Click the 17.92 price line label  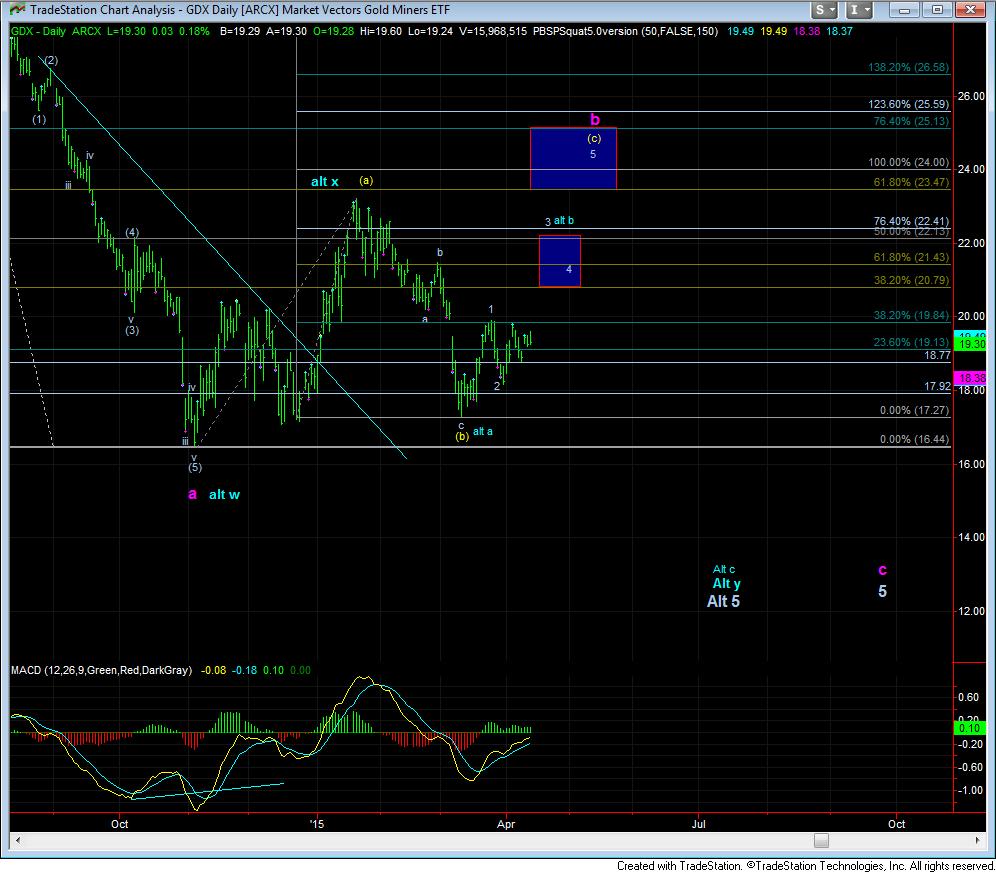tap(937, 386)
